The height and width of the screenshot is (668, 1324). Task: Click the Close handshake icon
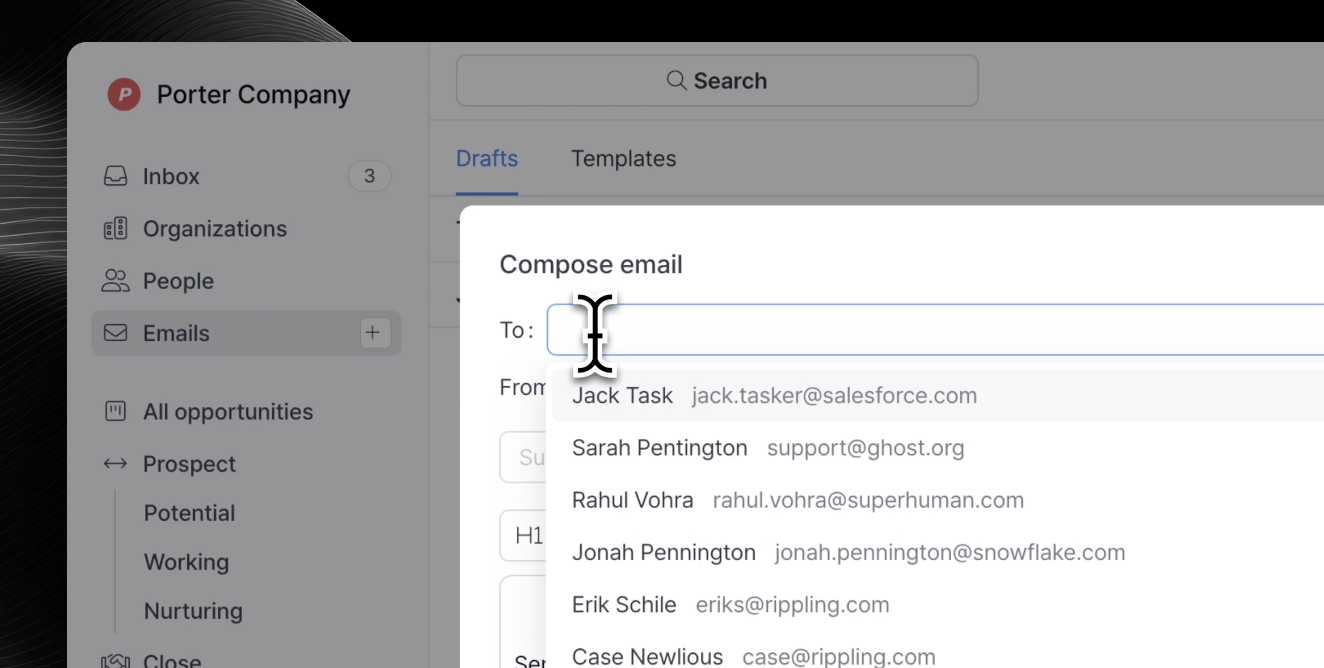115,660
